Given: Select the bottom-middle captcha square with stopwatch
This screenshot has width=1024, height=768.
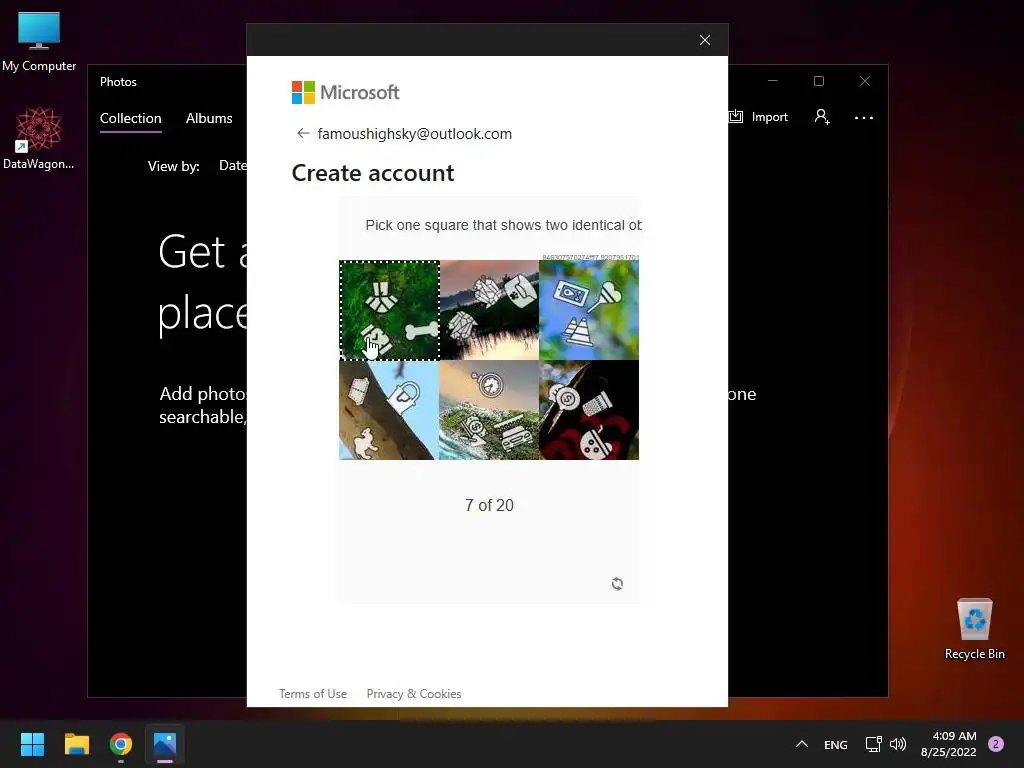Looking at the screenshot, I should pos(489,410).
